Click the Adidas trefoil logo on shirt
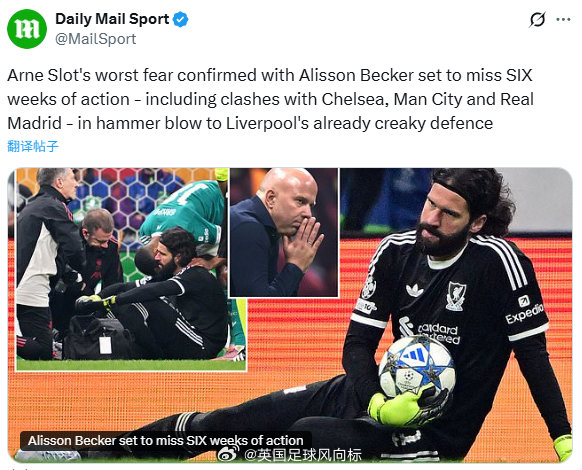This screenshot has width=582, height=470. tap(415, 290)
